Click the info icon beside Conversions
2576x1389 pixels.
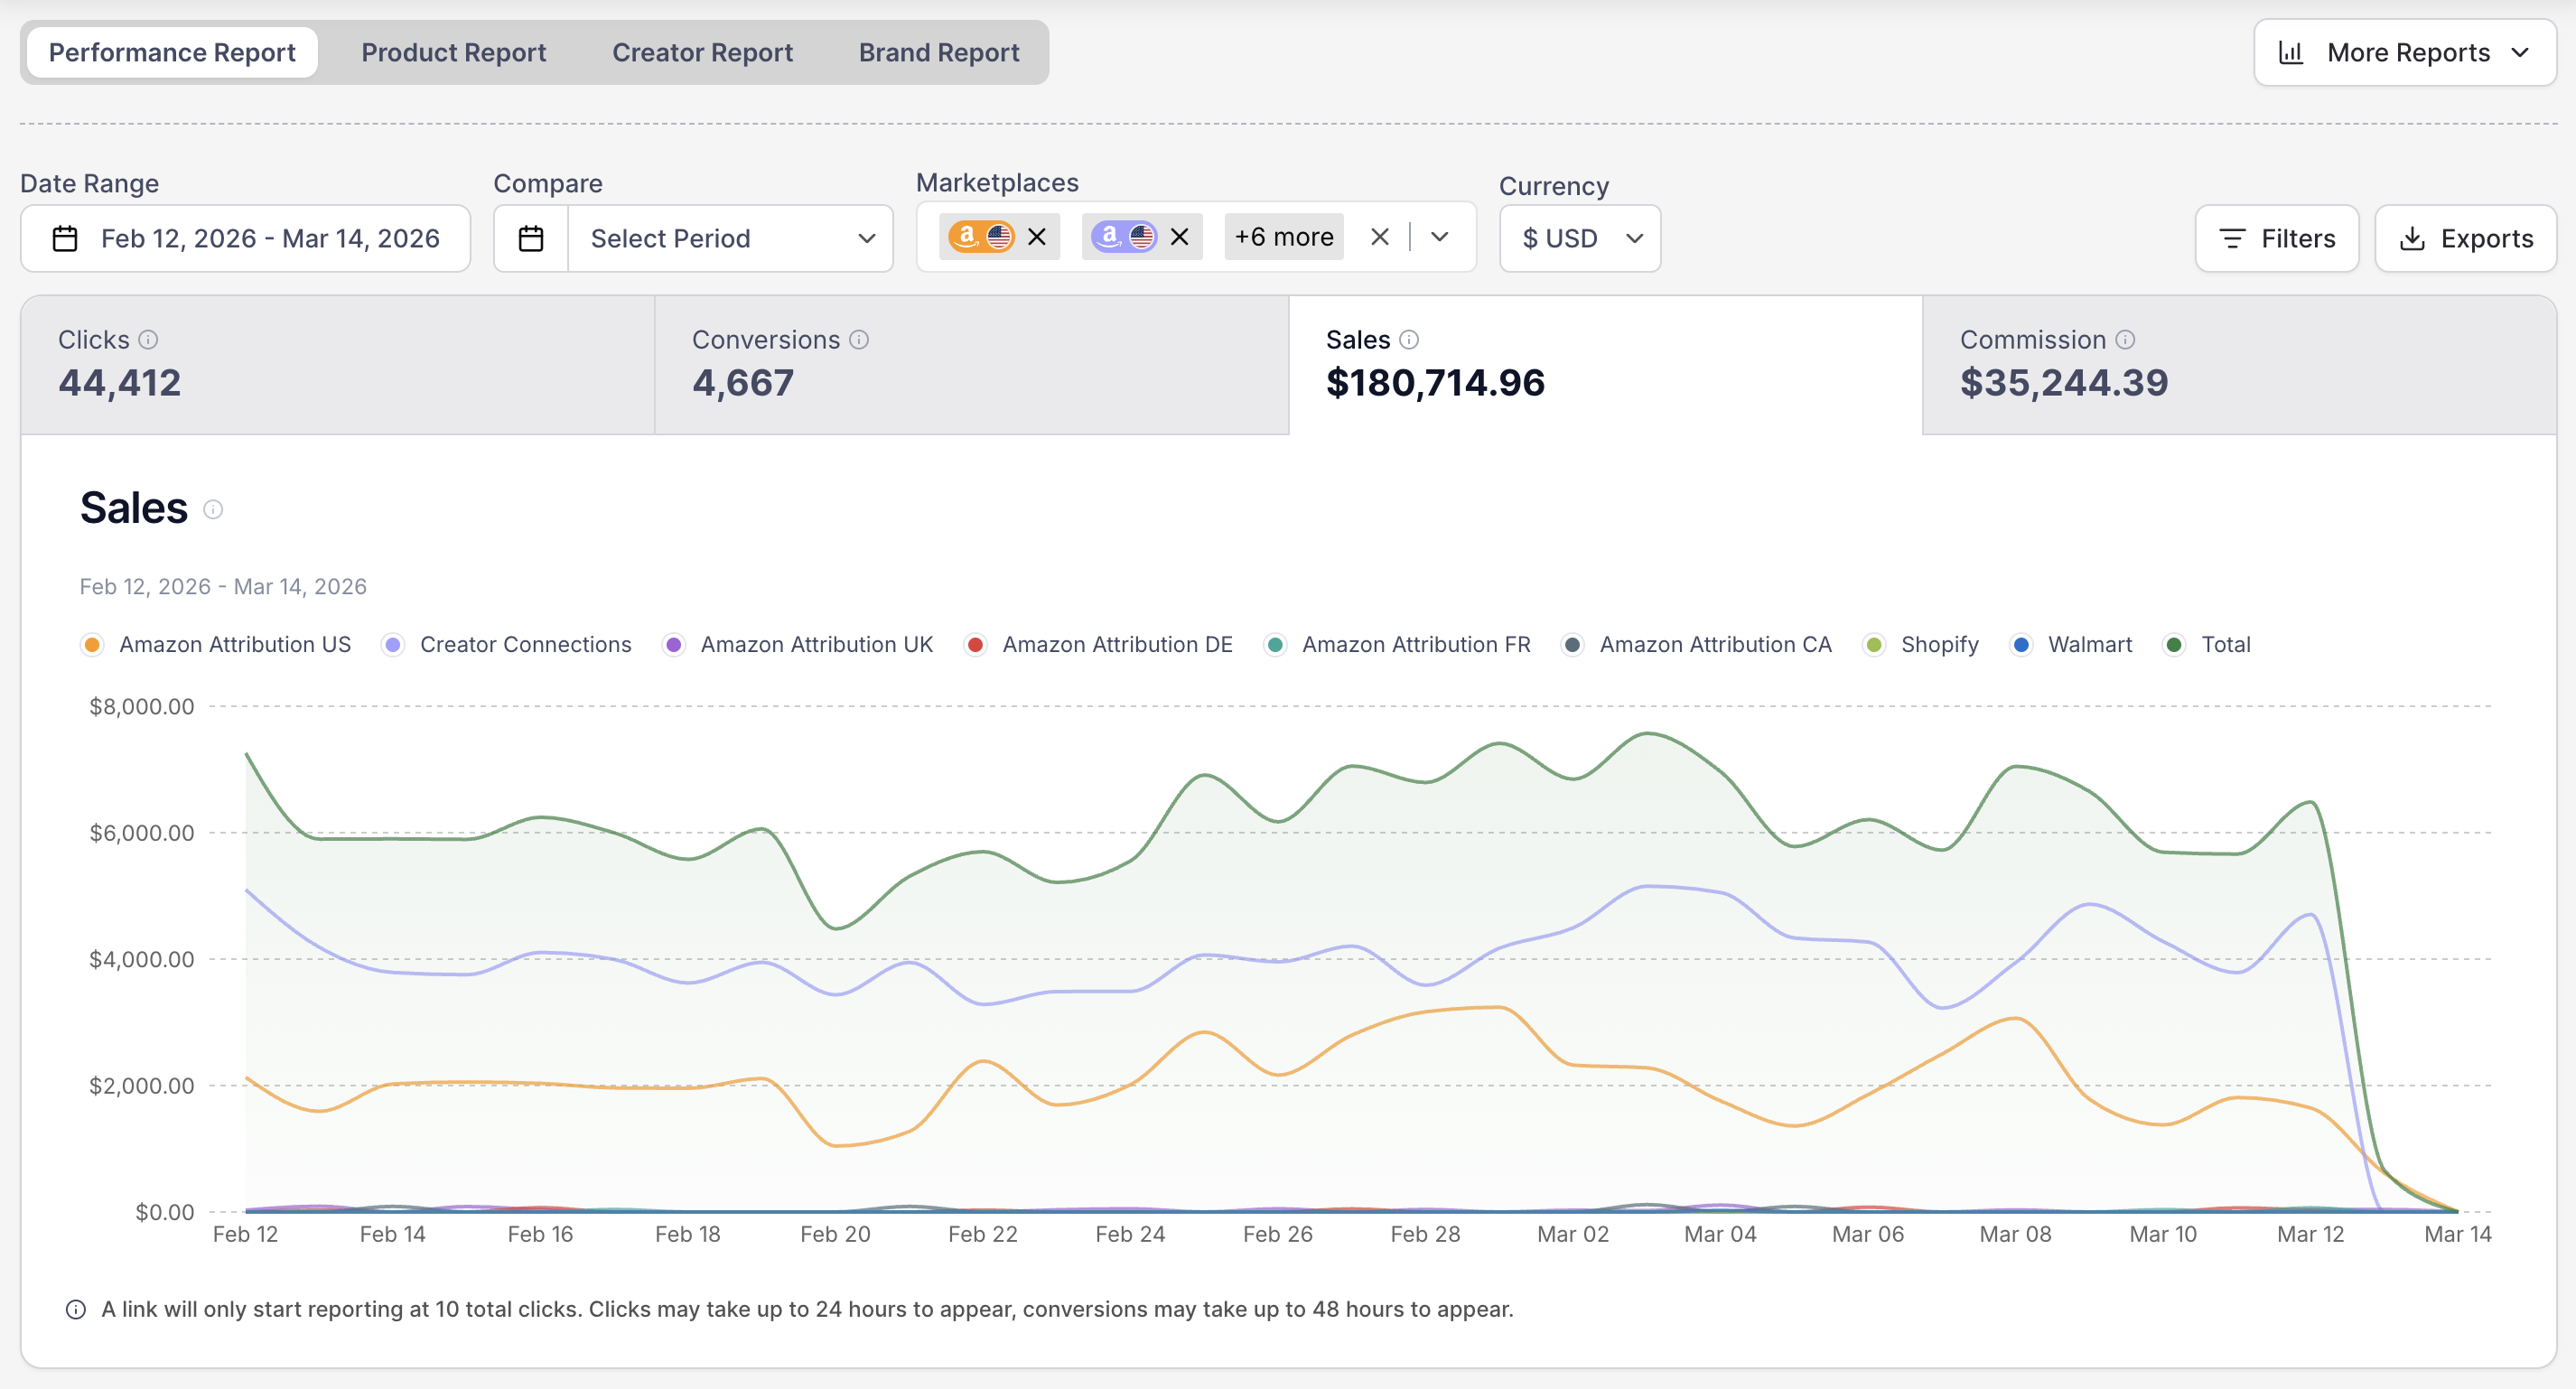click(859, 340)
